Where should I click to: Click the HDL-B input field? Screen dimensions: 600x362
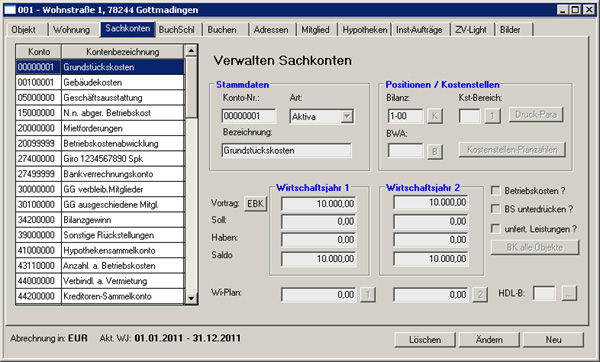(x=544, y=294)
